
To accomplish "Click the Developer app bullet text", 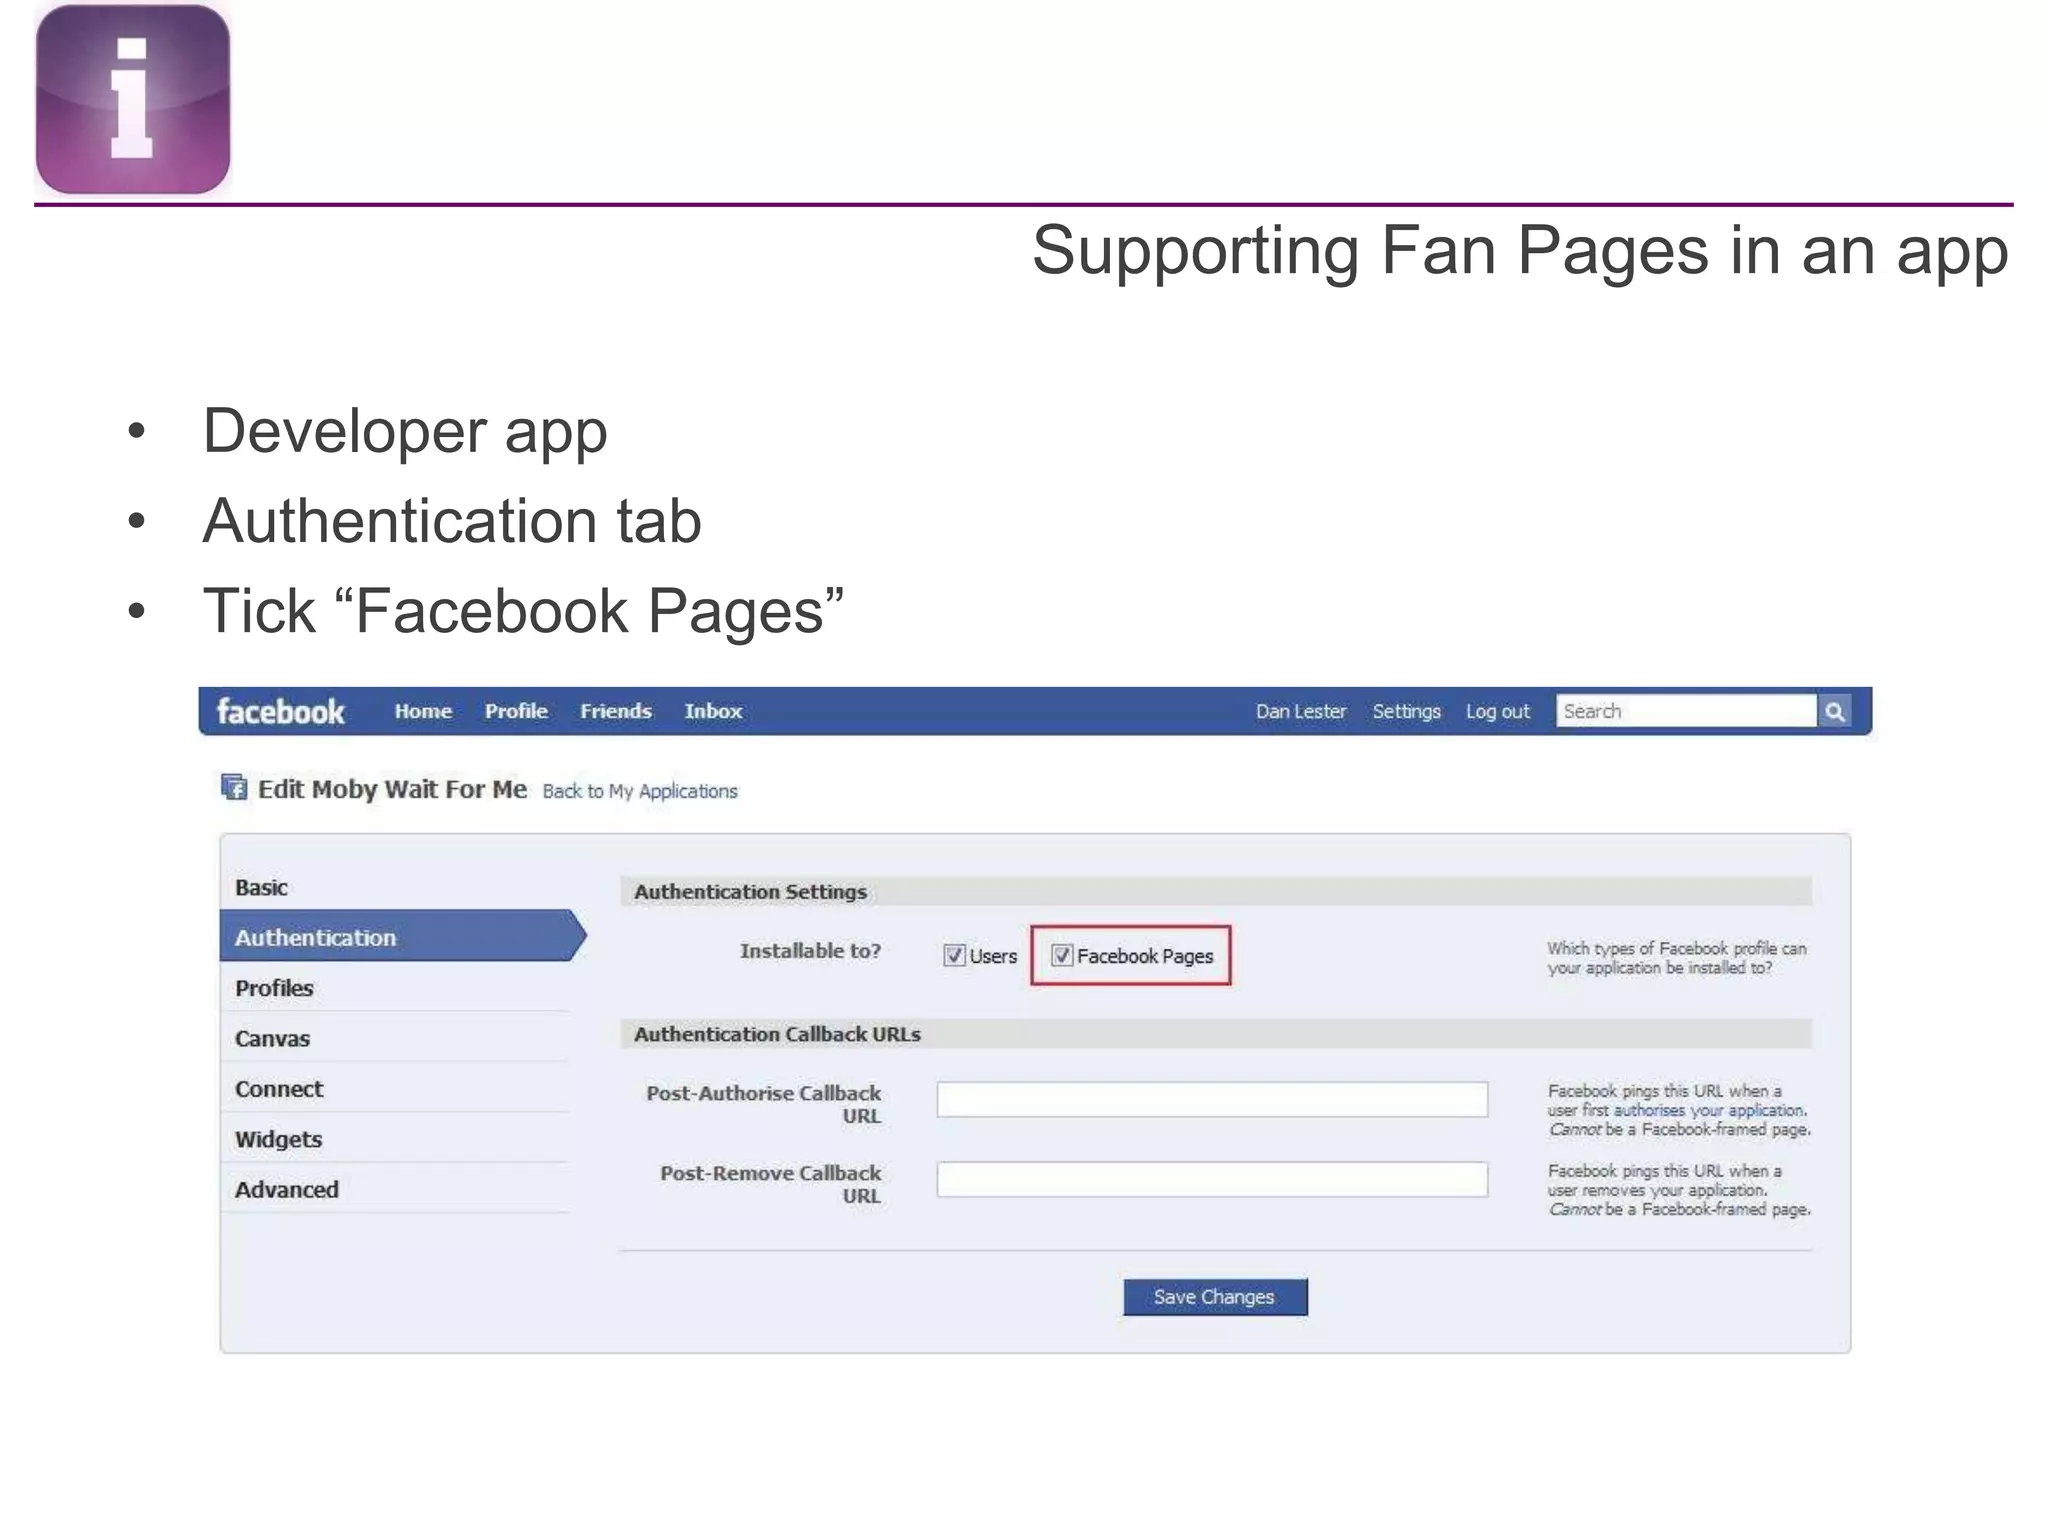I will click(405, 432).
